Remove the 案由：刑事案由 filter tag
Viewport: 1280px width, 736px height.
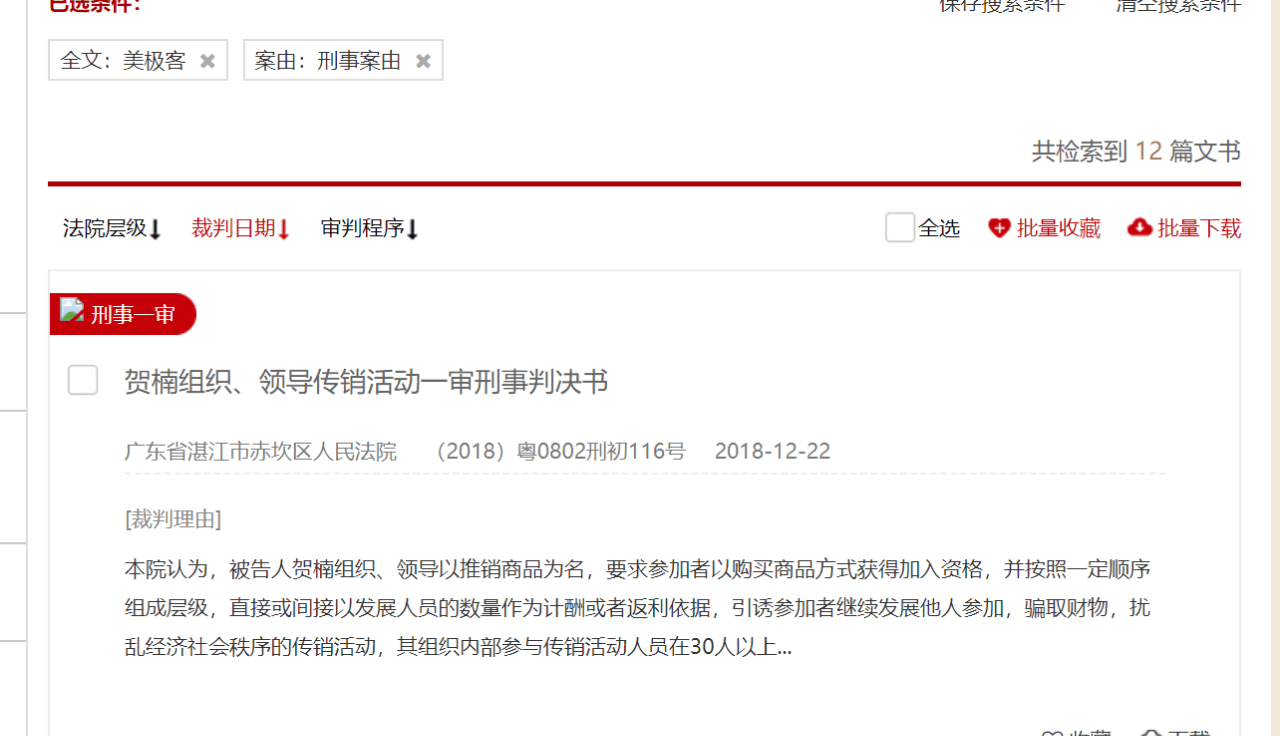pos(423,61)
